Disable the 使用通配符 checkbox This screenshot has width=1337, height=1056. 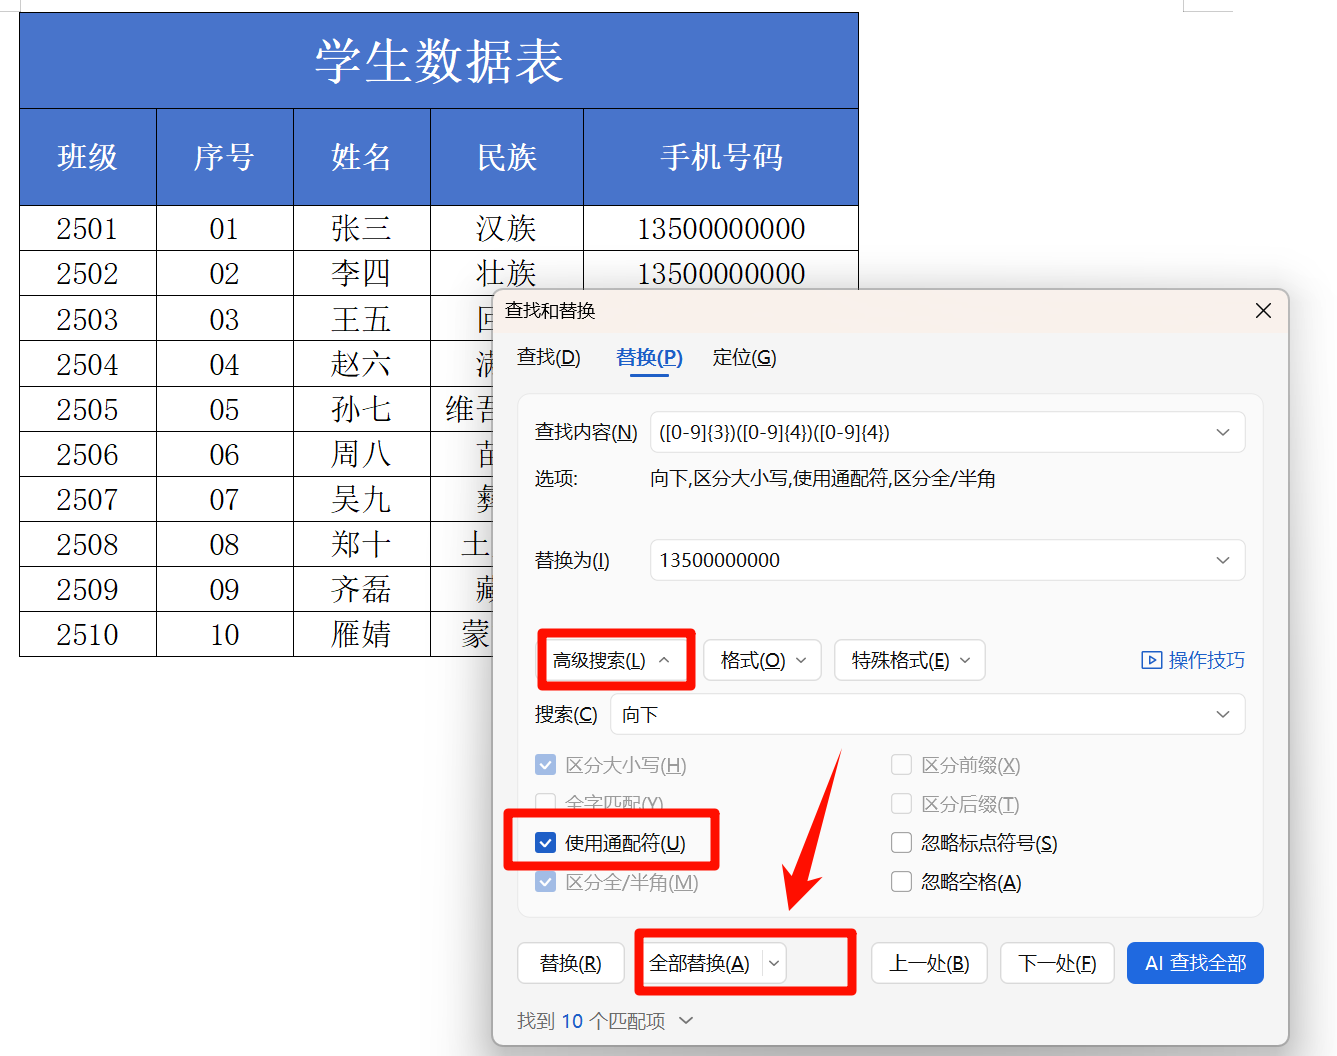[x=545, y=841]
